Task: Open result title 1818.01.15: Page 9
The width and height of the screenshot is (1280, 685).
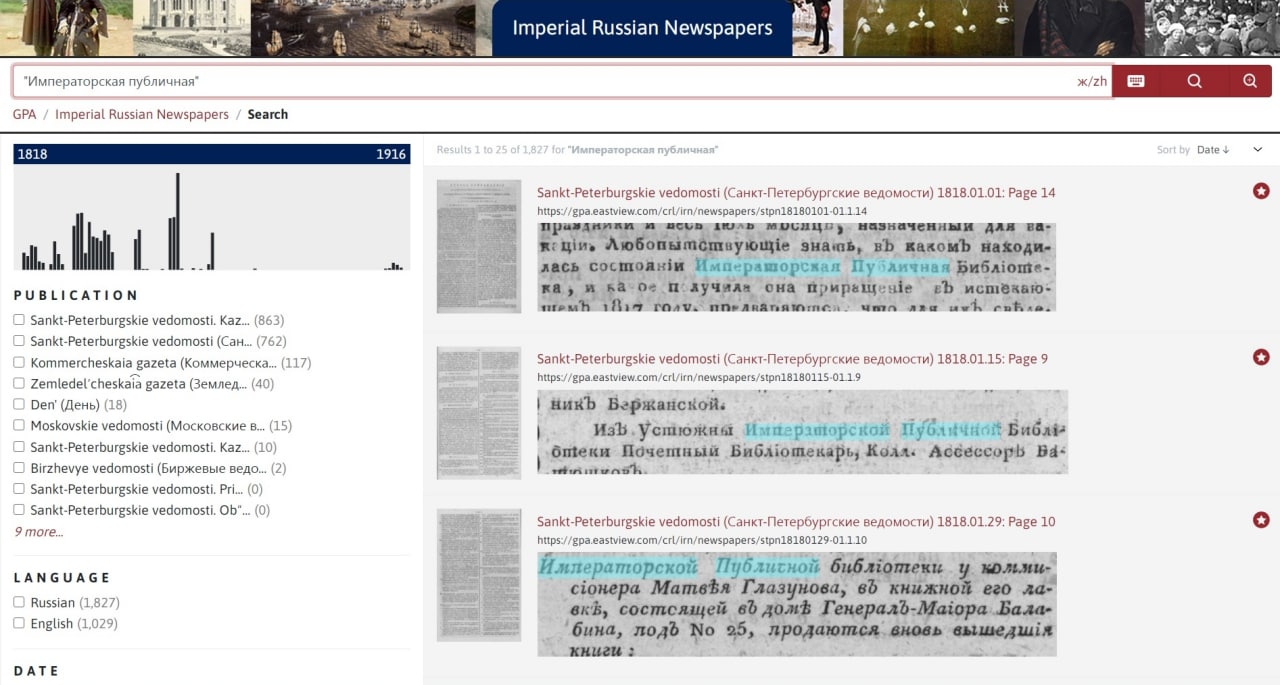Action: pyautogui.click(x=793, y=359)
